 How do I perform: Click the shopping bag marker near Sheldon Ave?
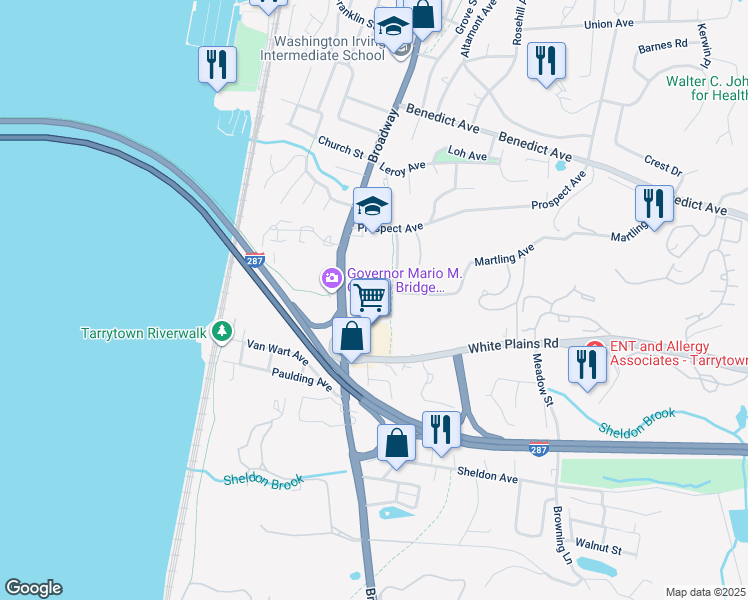tap(396, 445)
